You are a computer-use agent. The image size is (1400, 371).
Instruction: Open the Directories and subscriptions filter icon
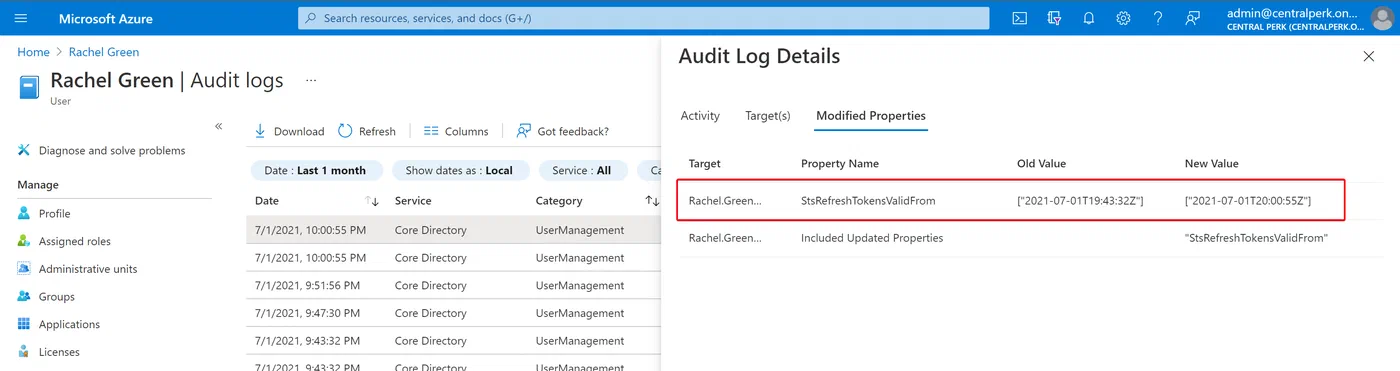coord(1054,18)
